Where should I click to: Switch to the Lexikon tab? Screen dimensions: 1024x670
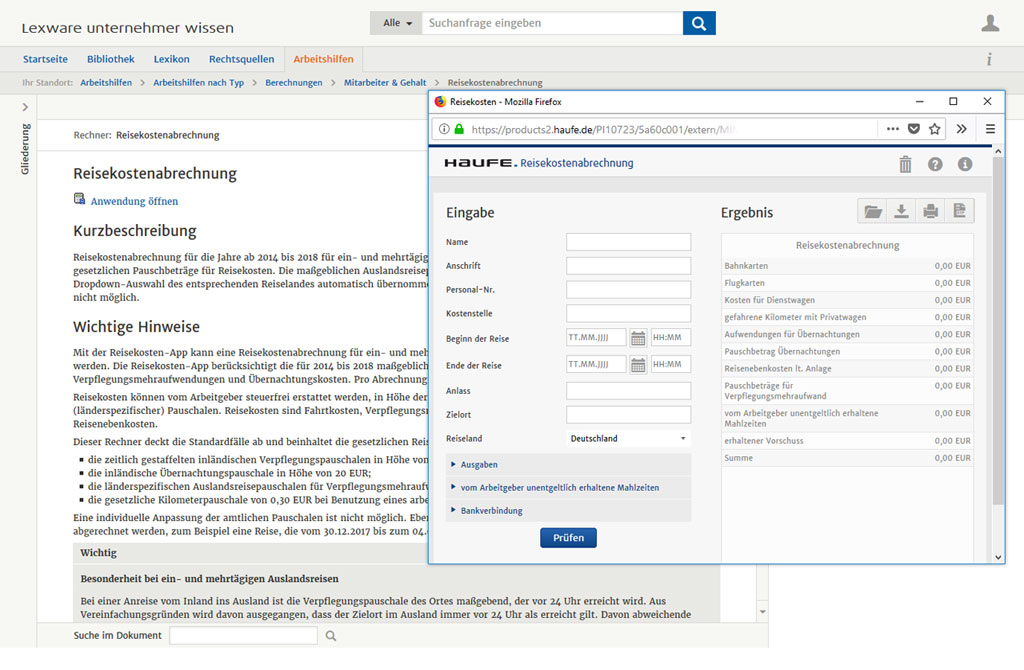(x=172, y=59)
